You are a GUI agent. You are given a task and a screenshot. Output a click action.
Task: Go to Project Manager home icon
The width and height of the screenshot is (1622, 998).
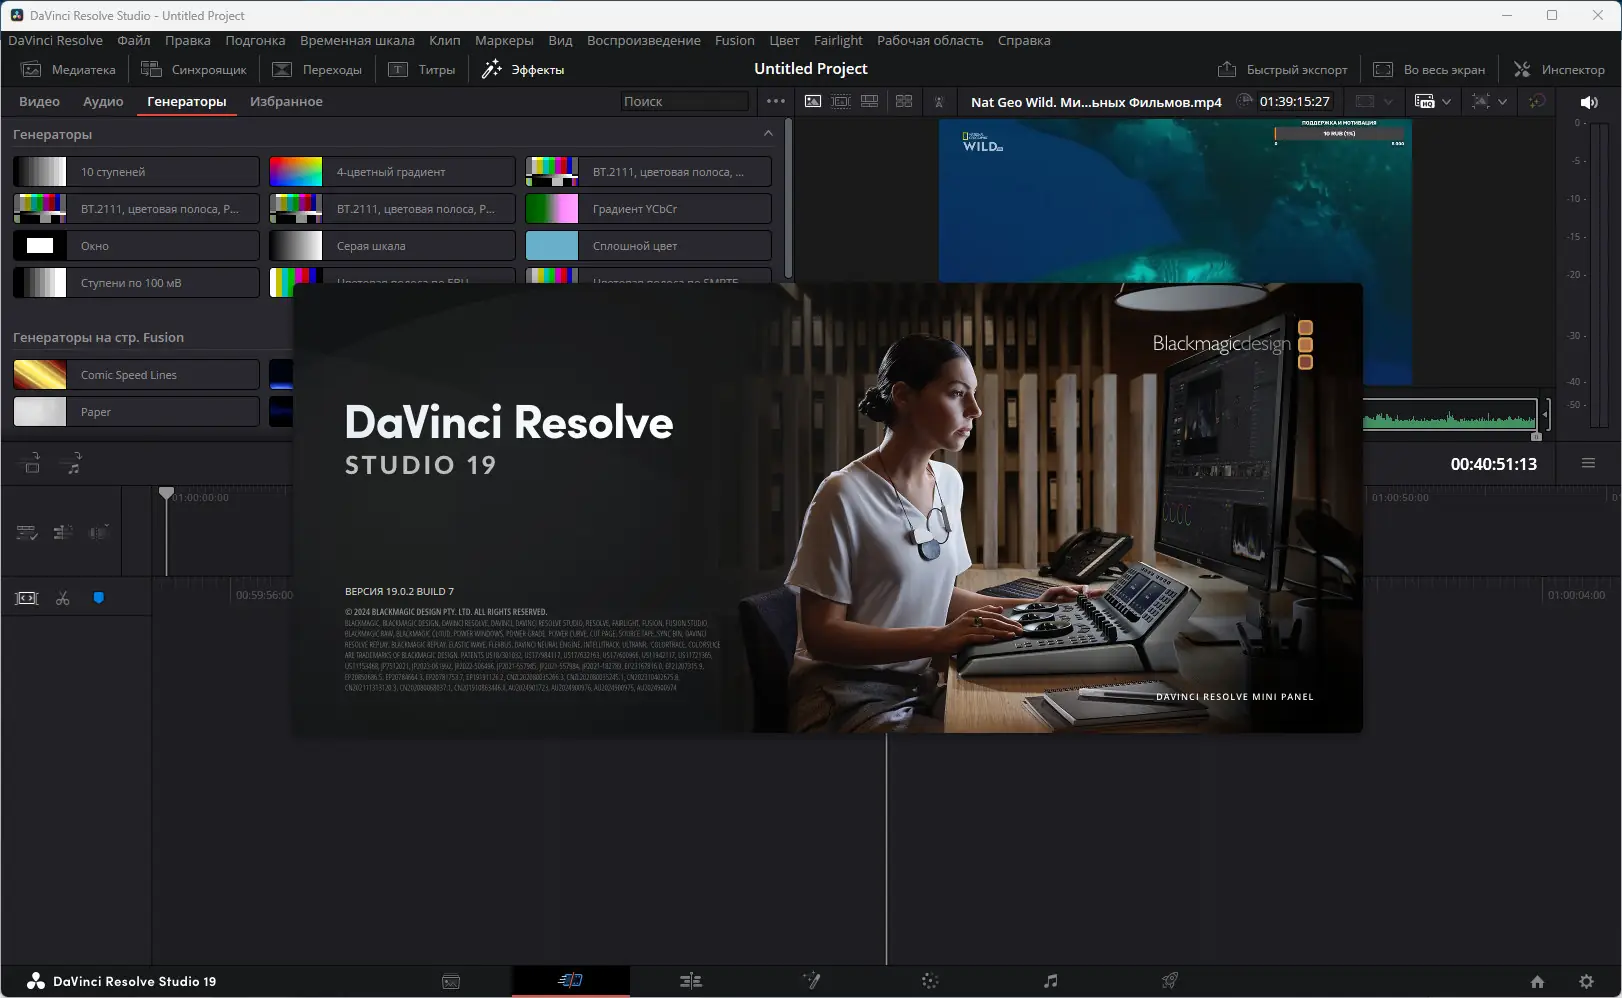pyautogui.click(x=1537, y=982)
